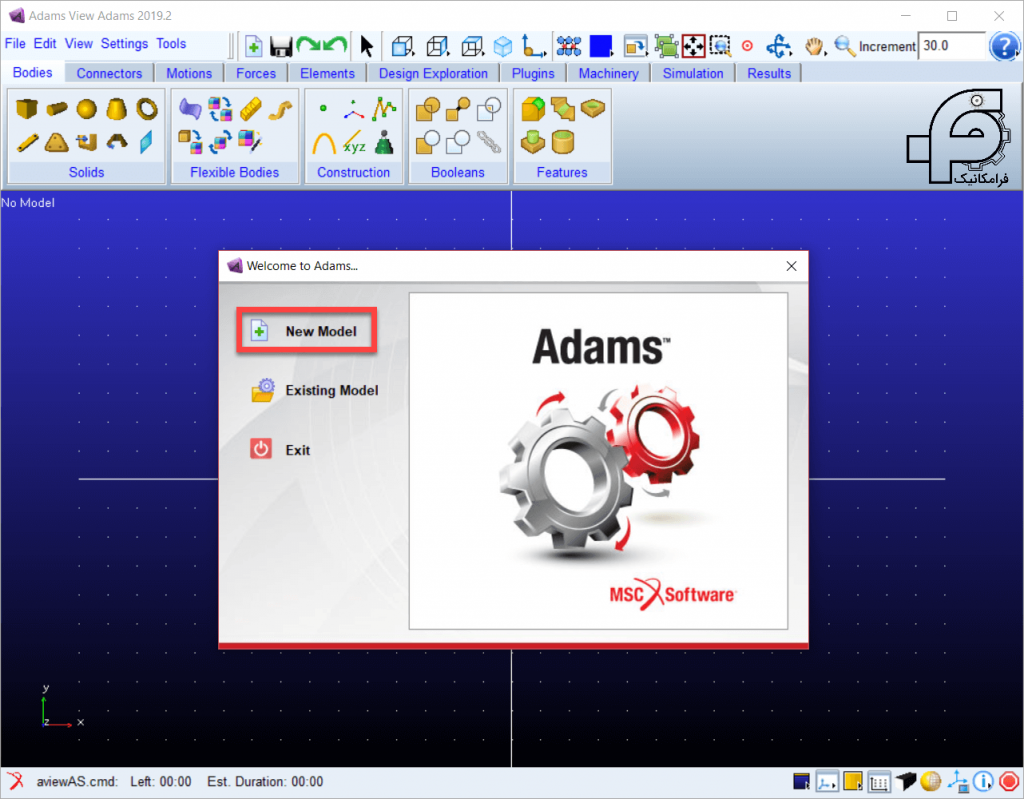Select the Cylinder solid tool
The height and width of the screenshot is (799, 1024).
[57, 108]
